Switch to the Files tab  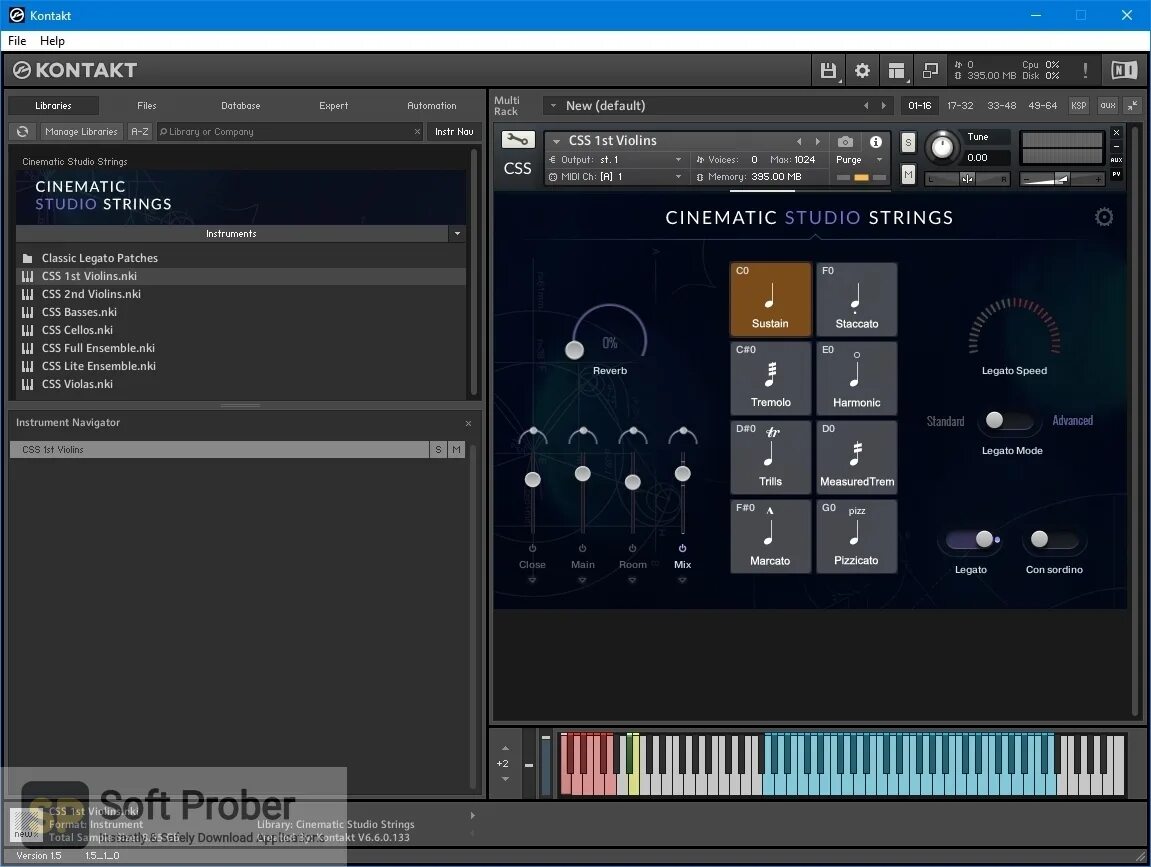(x=147, y=106)
